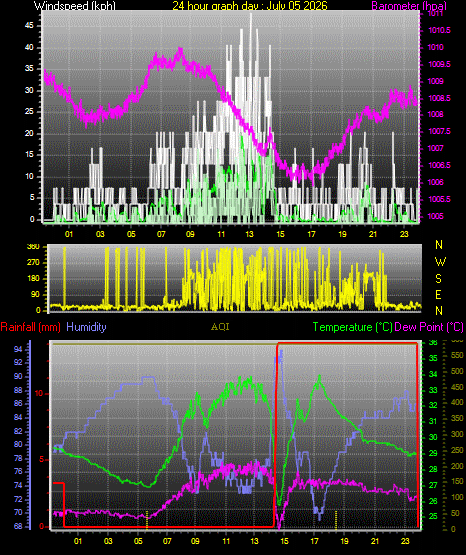Click hour 15 under the humidity graph
Image resolution: width=466 pixels, height=555 pixels.
pos(284,541)
